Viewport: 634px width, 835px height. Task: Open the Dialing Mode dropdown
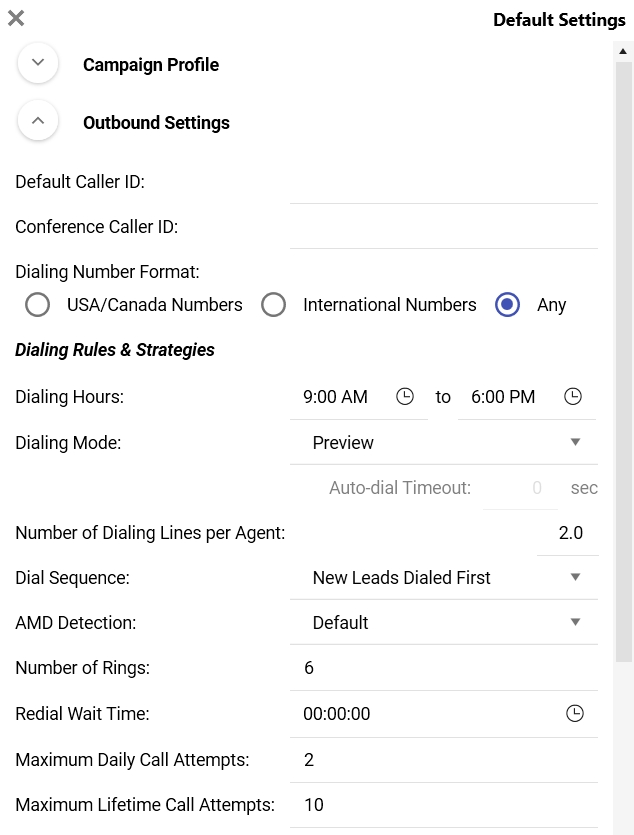click(443, 443)
